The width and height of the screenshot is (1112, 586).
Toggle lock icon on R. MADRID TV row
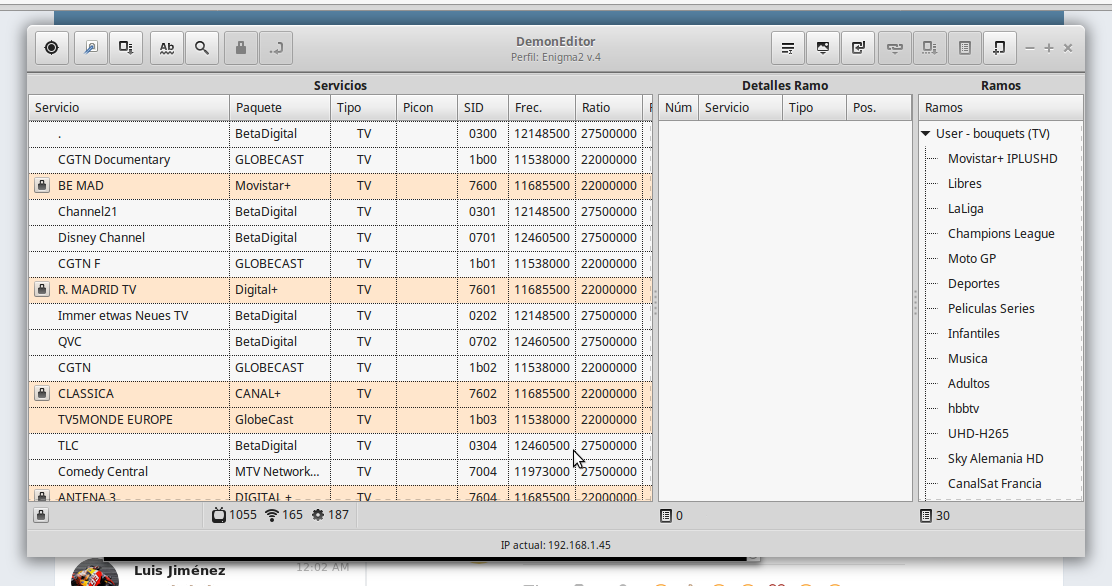pos(41,290)
